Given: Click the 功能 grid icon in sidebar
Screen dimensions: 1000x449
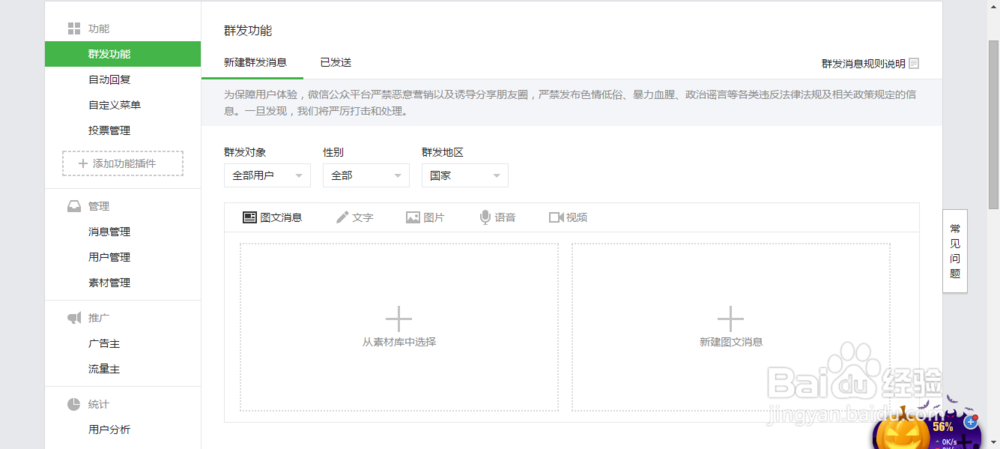Looking at the screenshot, I should point(74,28).
